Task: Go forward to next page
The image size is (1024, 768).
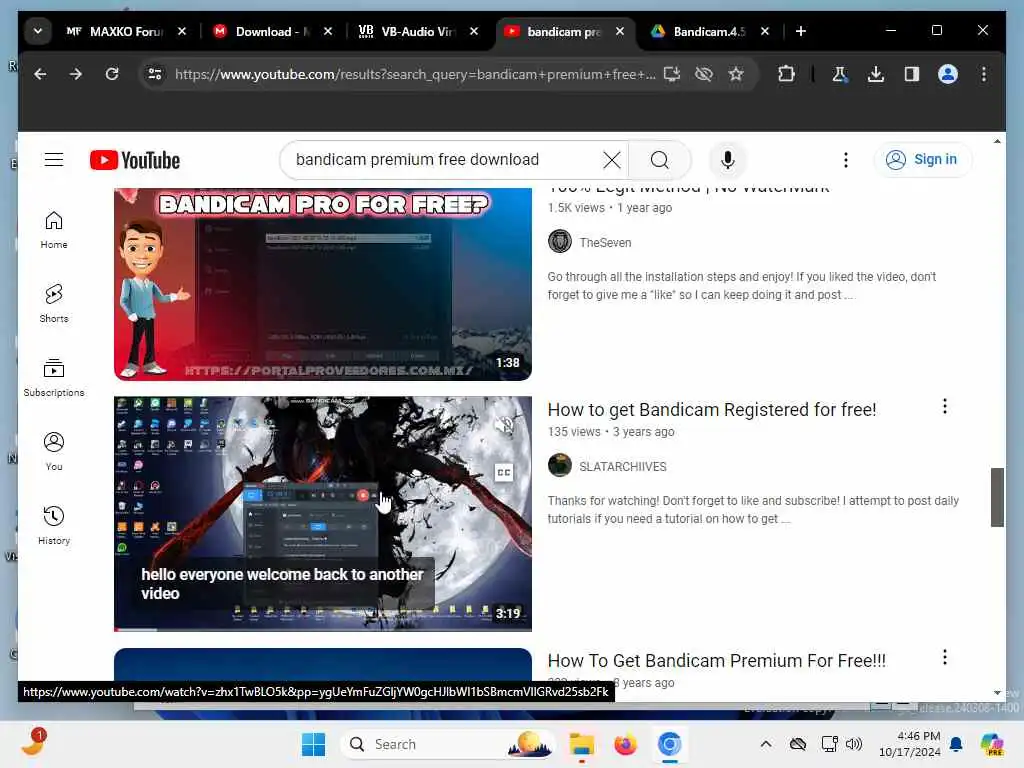Action: (x=76, y=74)
